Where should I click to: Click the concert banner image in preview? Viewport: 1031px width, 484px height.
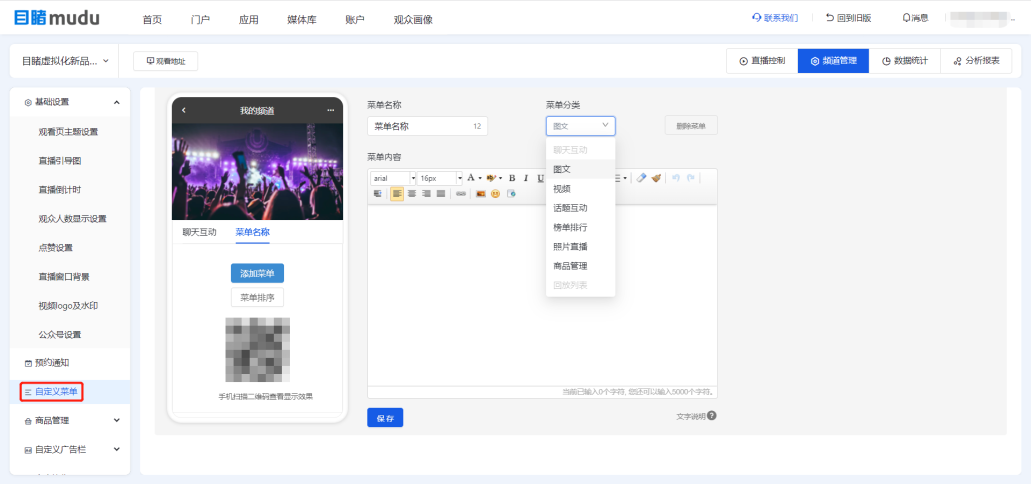[257, 172]
